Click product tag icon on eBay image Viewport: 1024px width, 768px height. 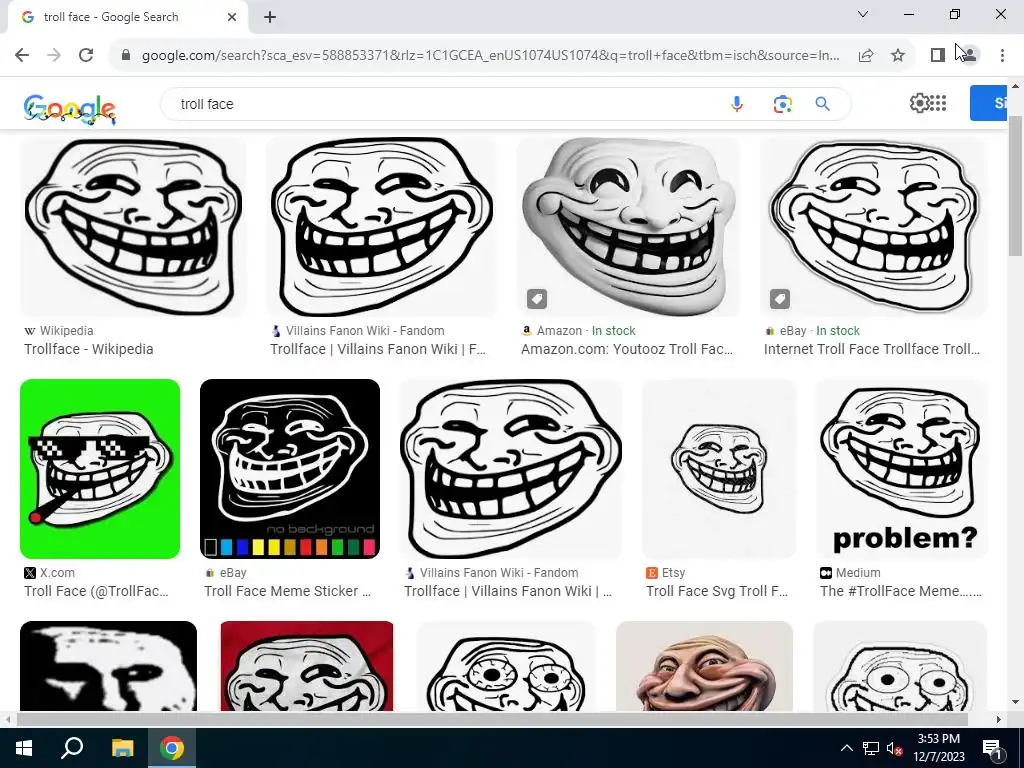780,299
